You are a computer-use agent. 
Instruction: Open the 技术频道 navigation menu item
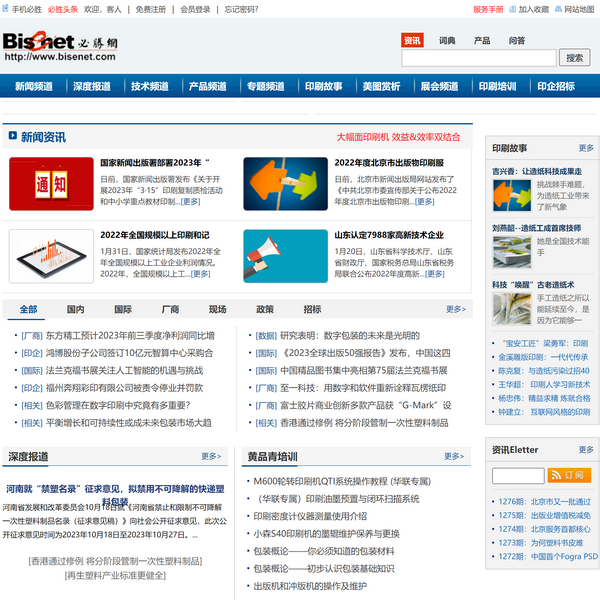tap(149, 87)
